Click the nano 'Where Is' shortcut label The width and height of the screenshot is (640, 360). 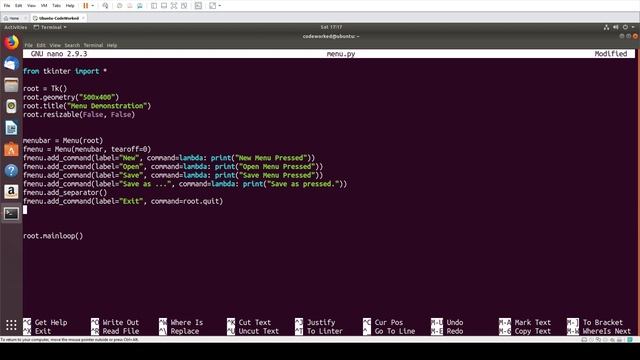pos(187,322)
